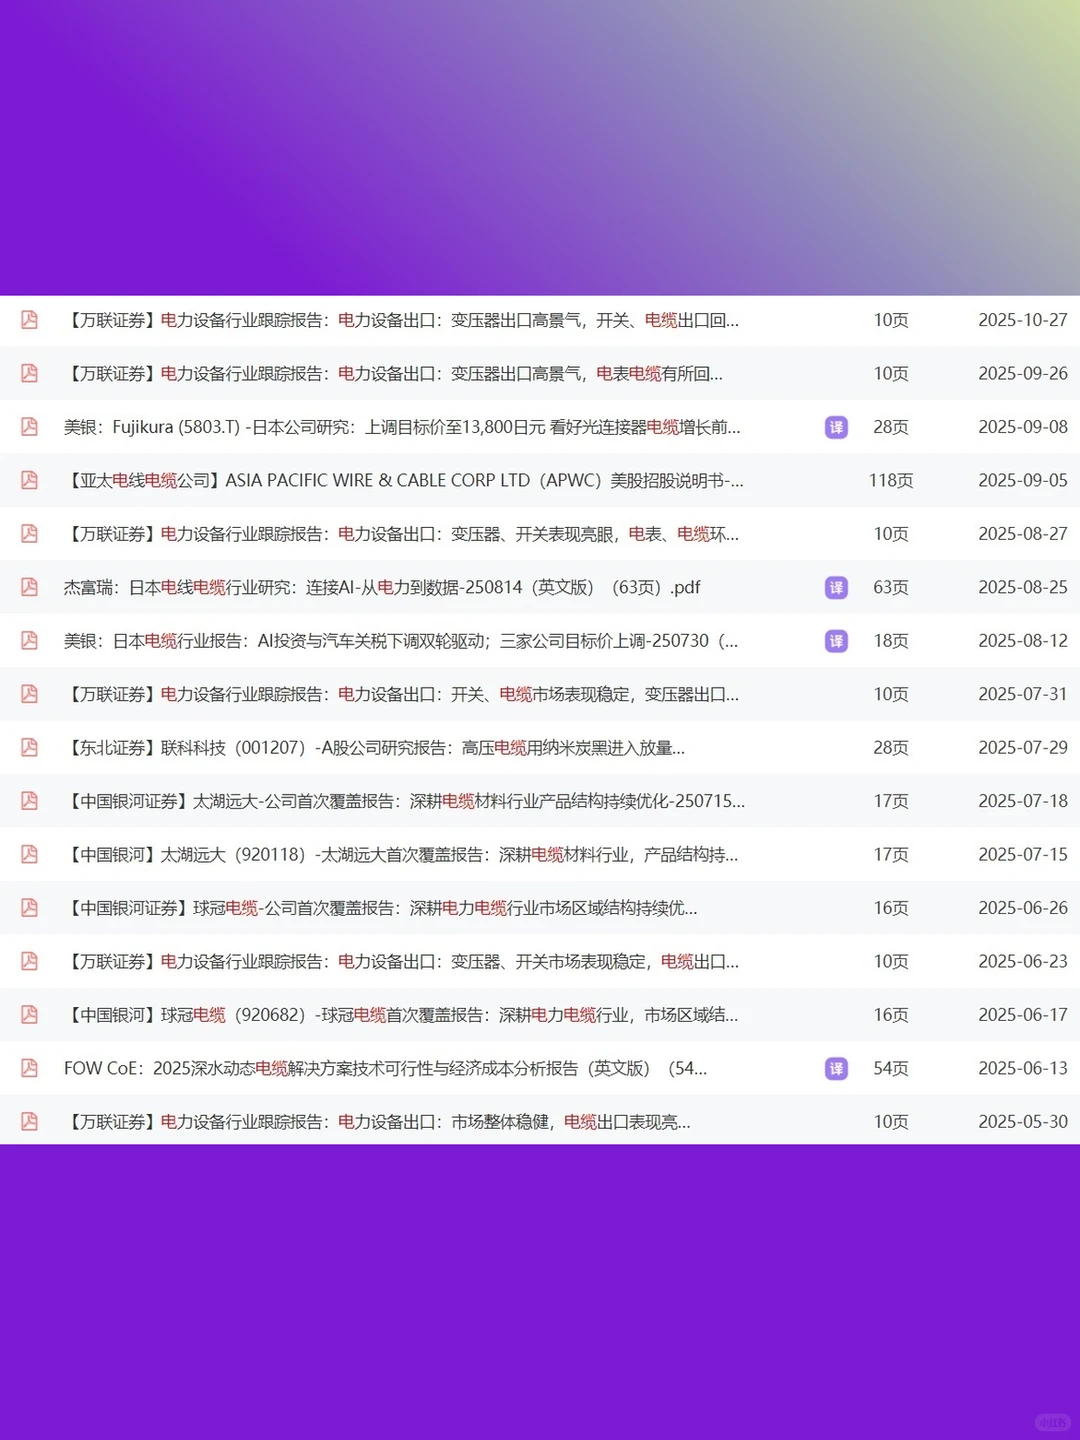Click PDF icon of the 2025-05-30 report
1080x1440 pixels.
(29, 1122)
